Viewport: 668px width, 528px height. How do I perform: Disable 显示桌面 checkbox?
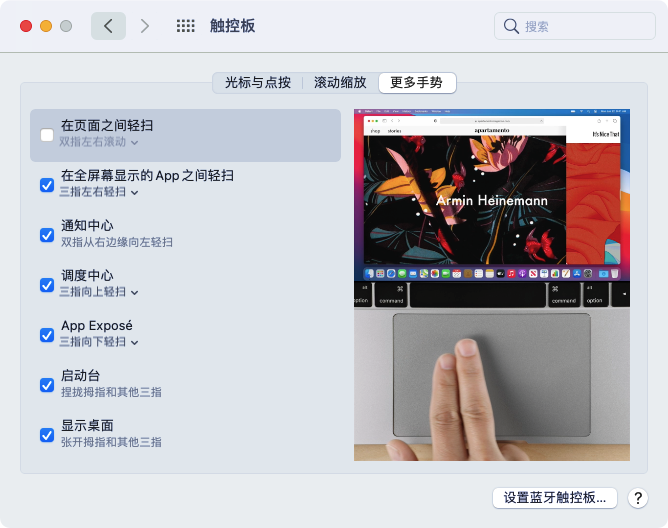[x=47, y=435]
